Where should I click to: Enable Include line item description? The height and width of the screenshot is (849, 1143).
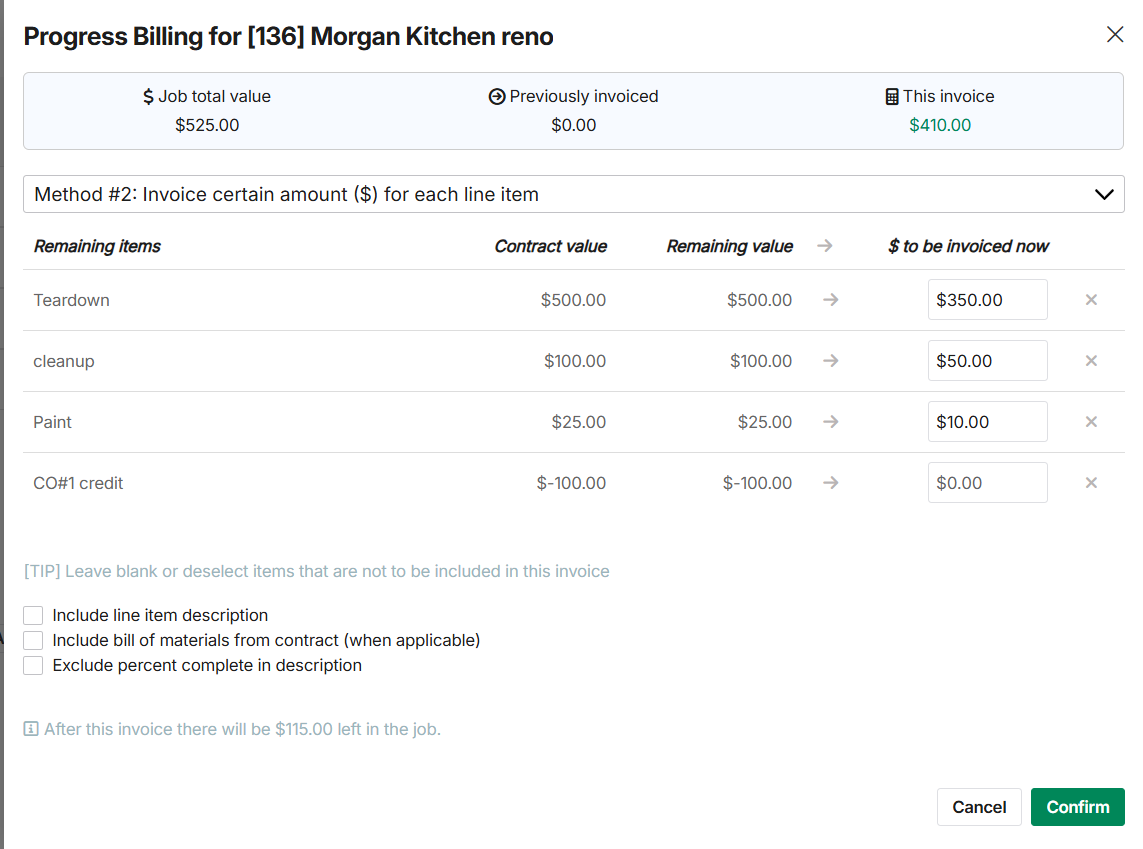tap(33, 615)
